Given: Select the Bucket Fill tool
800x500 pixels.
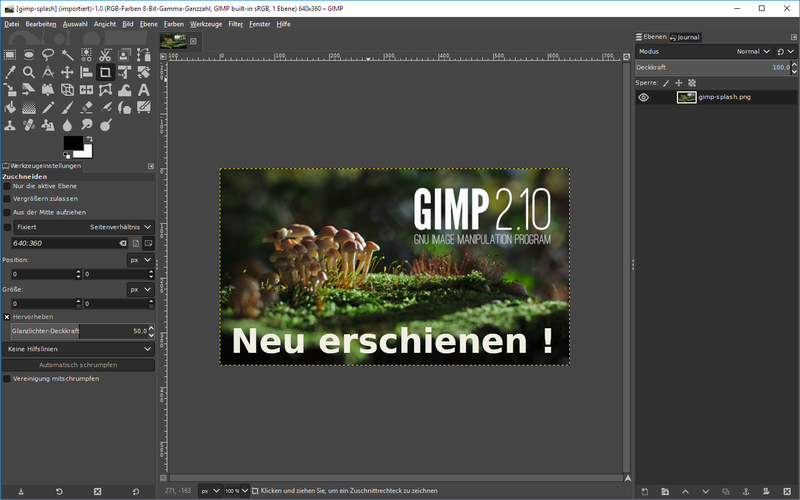Looking at the screenshot, I should point(10,108).
